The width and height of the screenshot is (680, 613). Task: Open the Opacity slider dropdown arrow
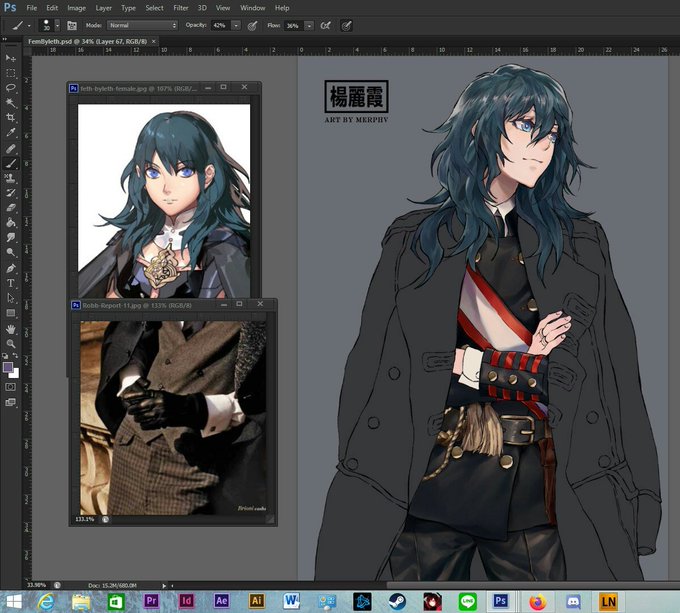(x=236, y=26)
